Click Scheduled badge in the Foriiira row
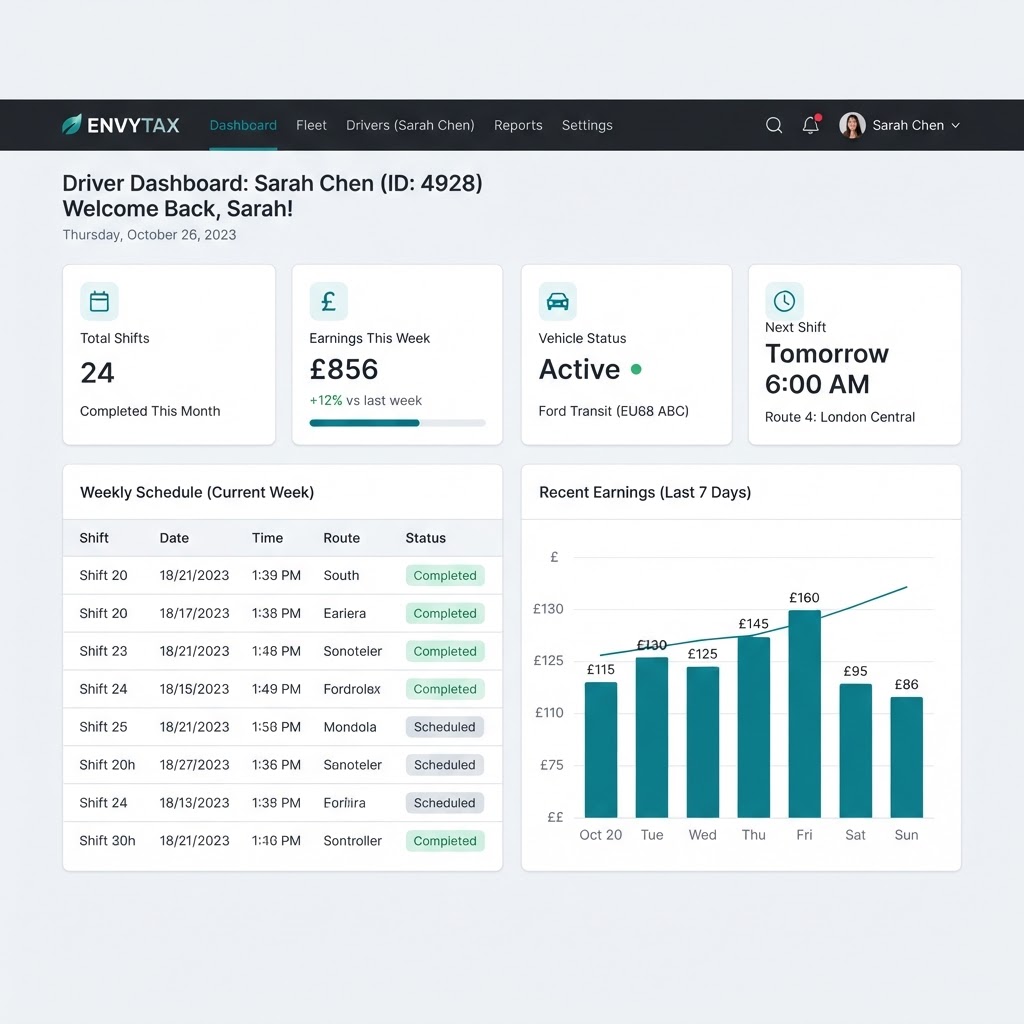The height and width of the screenshot is (1024, 1024). (445, 803)
